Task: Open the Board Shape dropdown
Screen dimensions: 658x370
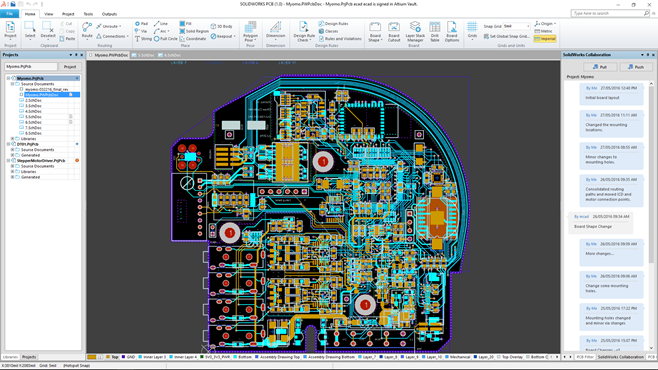Action: click(x=375, y=31)
